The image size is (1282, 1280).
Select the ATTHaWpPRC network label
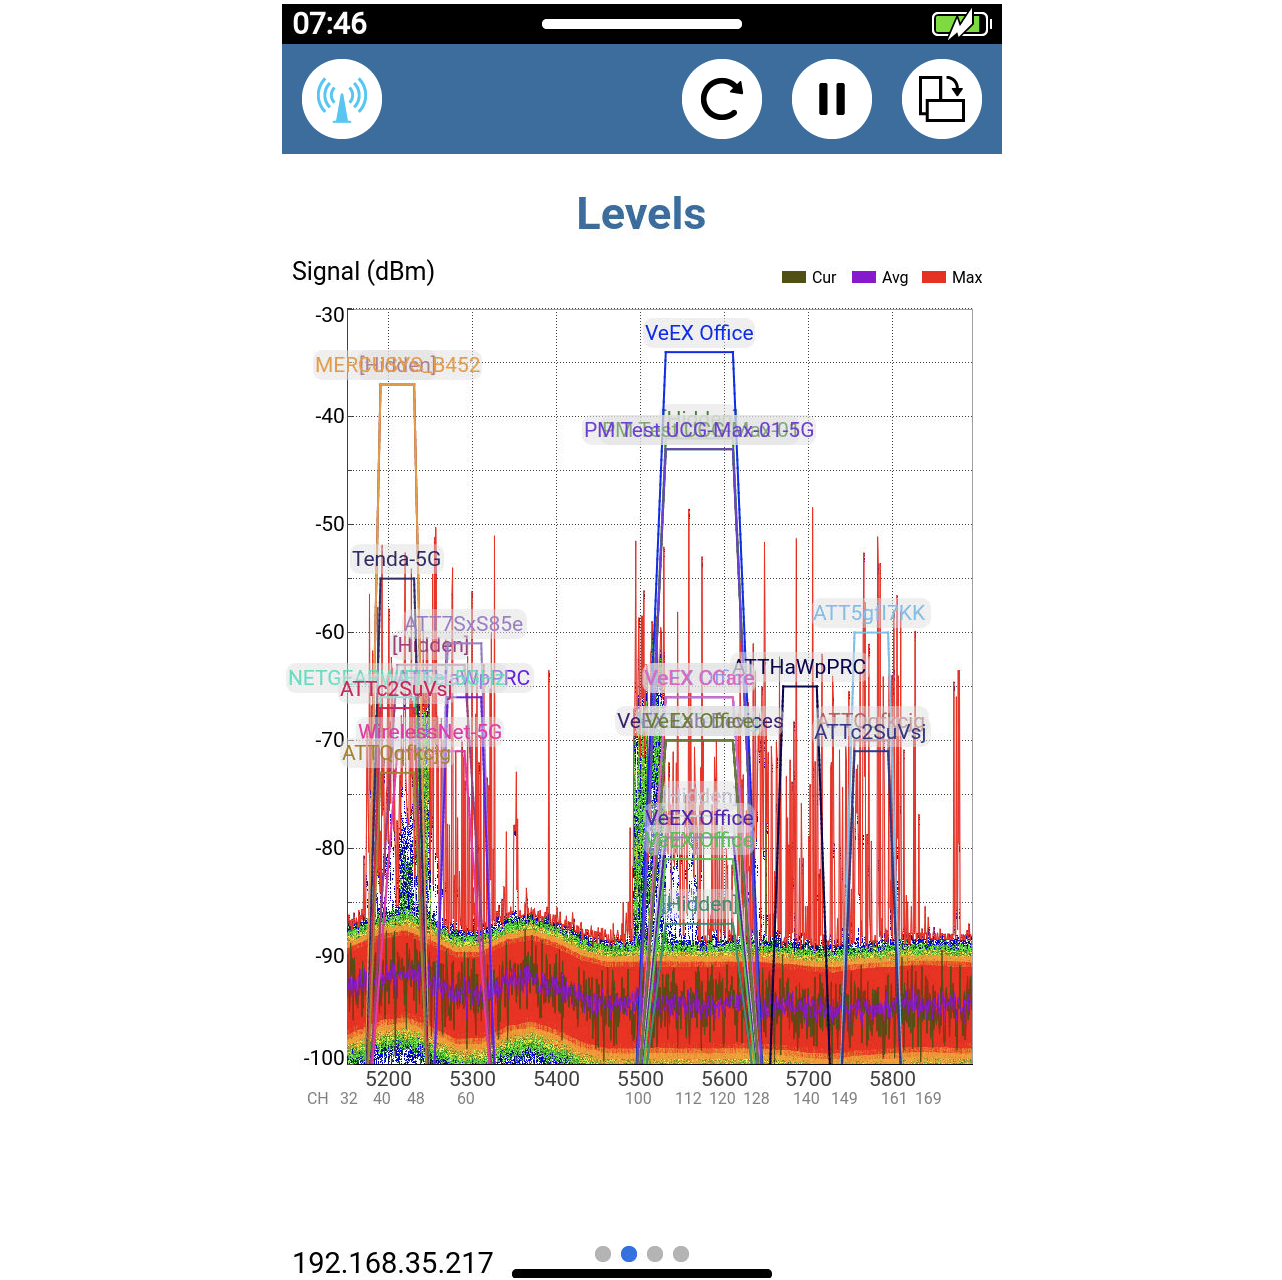click(798, 666)
